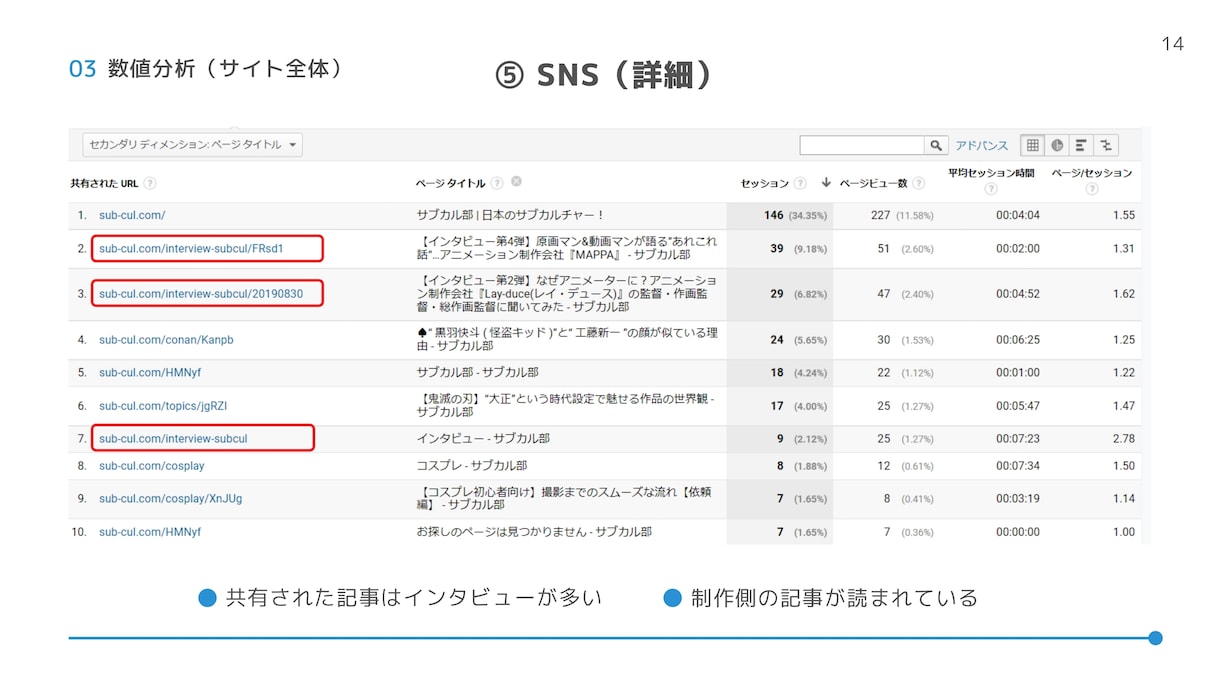Show help for 平均セッション時間 column
1220x686 pixels.
(x=990, y=189)
